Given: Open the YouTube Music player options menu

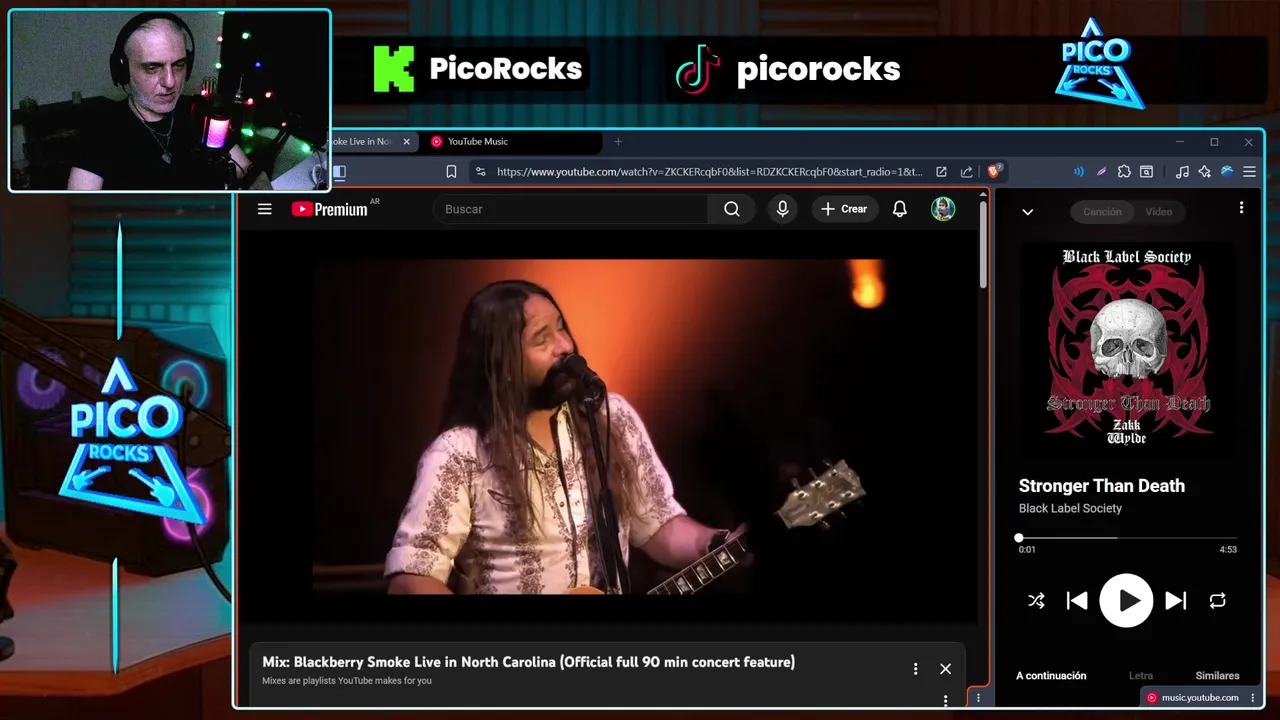Looking at the screenshot, I should point(1241,208).
